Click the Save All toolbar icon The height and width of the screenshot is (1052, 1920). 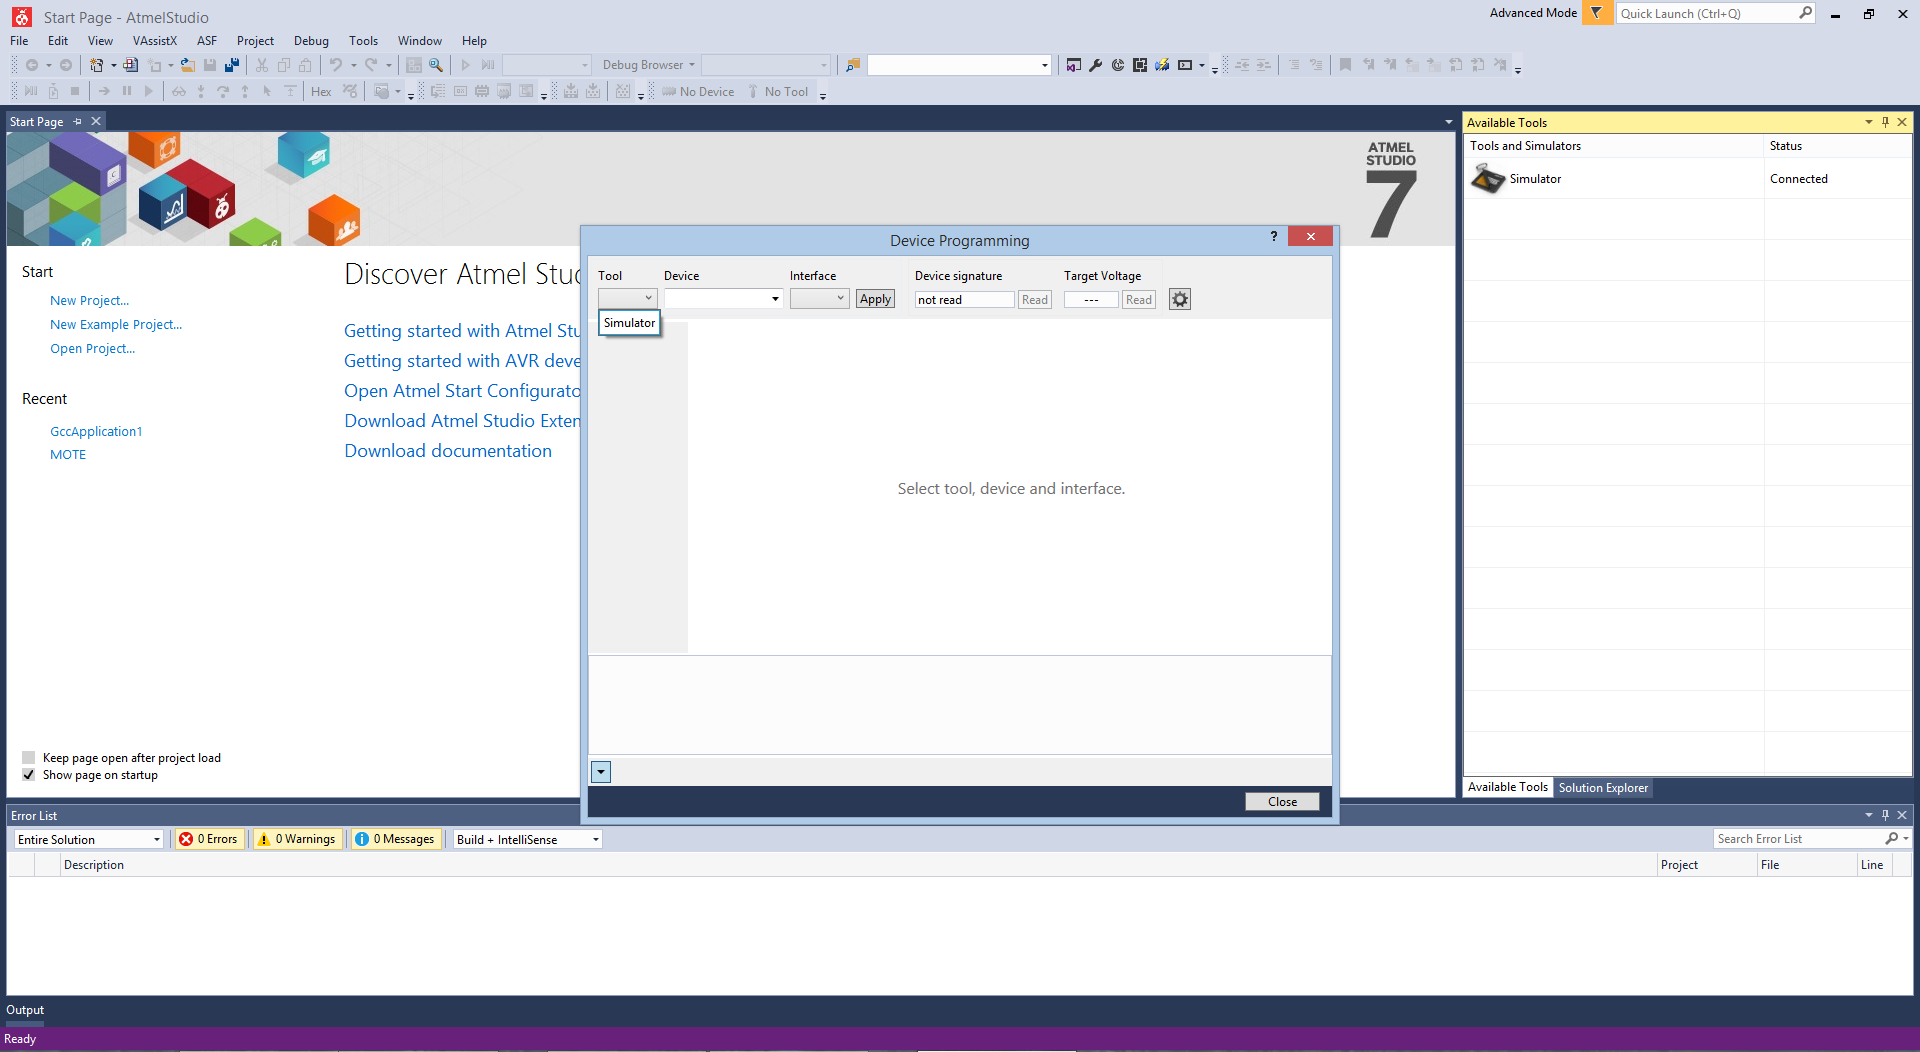[x=232, y=65]
